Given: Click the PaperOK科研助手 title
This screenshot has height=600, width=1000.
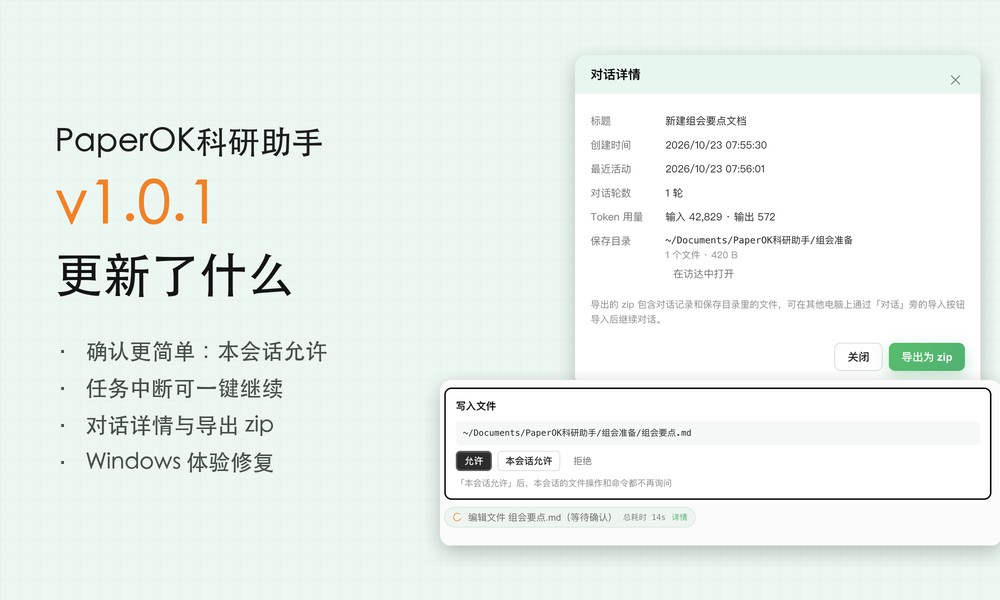Looking at the screenshot, I should [189, 141].
